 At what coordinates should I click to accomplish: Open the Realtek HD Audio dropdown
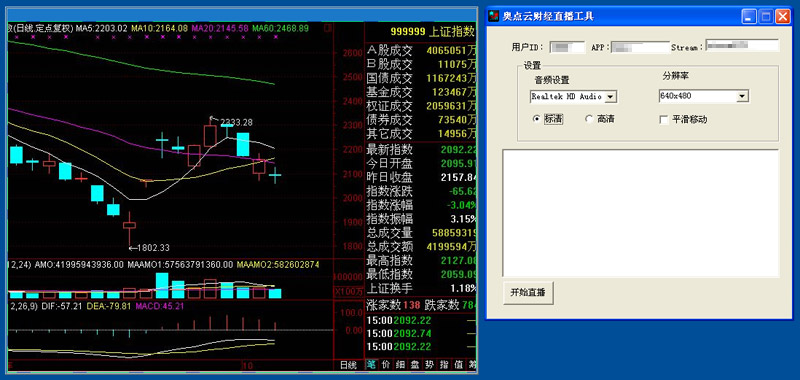click(x=573, y=96)
